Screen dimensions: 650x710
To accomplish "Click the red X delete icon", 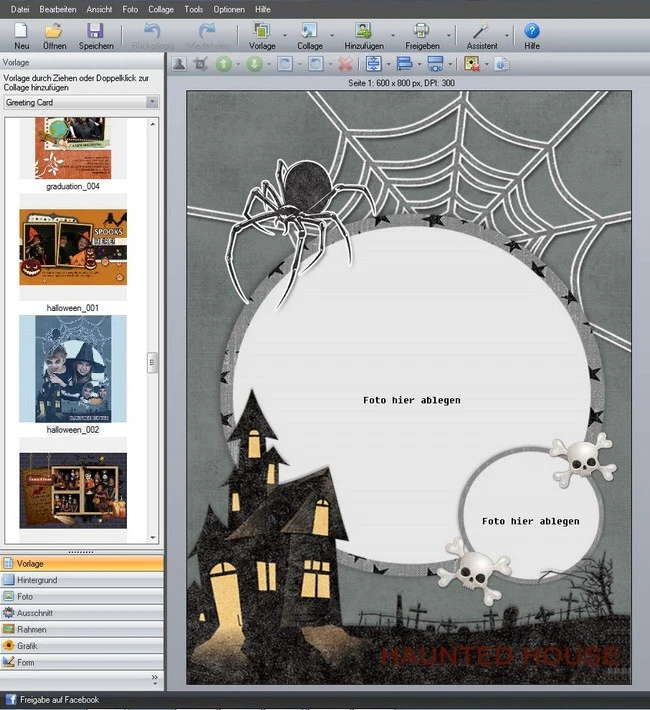I will pos(345,64).
